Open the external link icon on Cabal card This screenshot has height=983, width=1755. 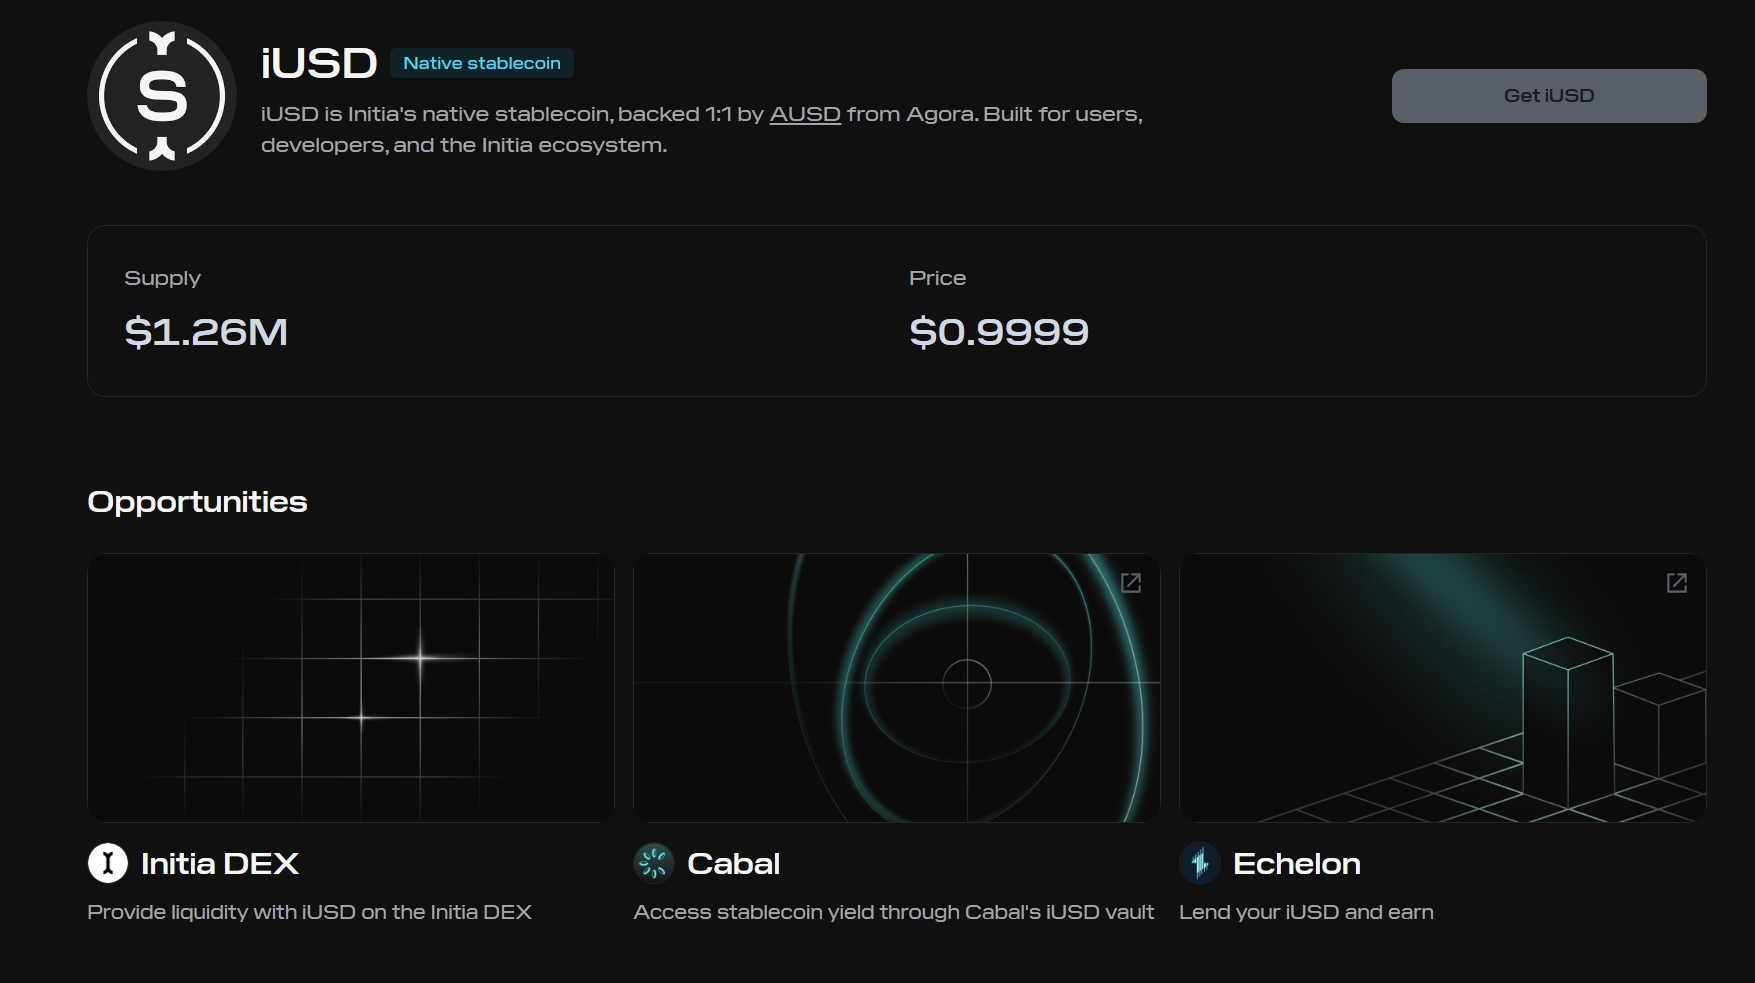[x=1131, y=583]
